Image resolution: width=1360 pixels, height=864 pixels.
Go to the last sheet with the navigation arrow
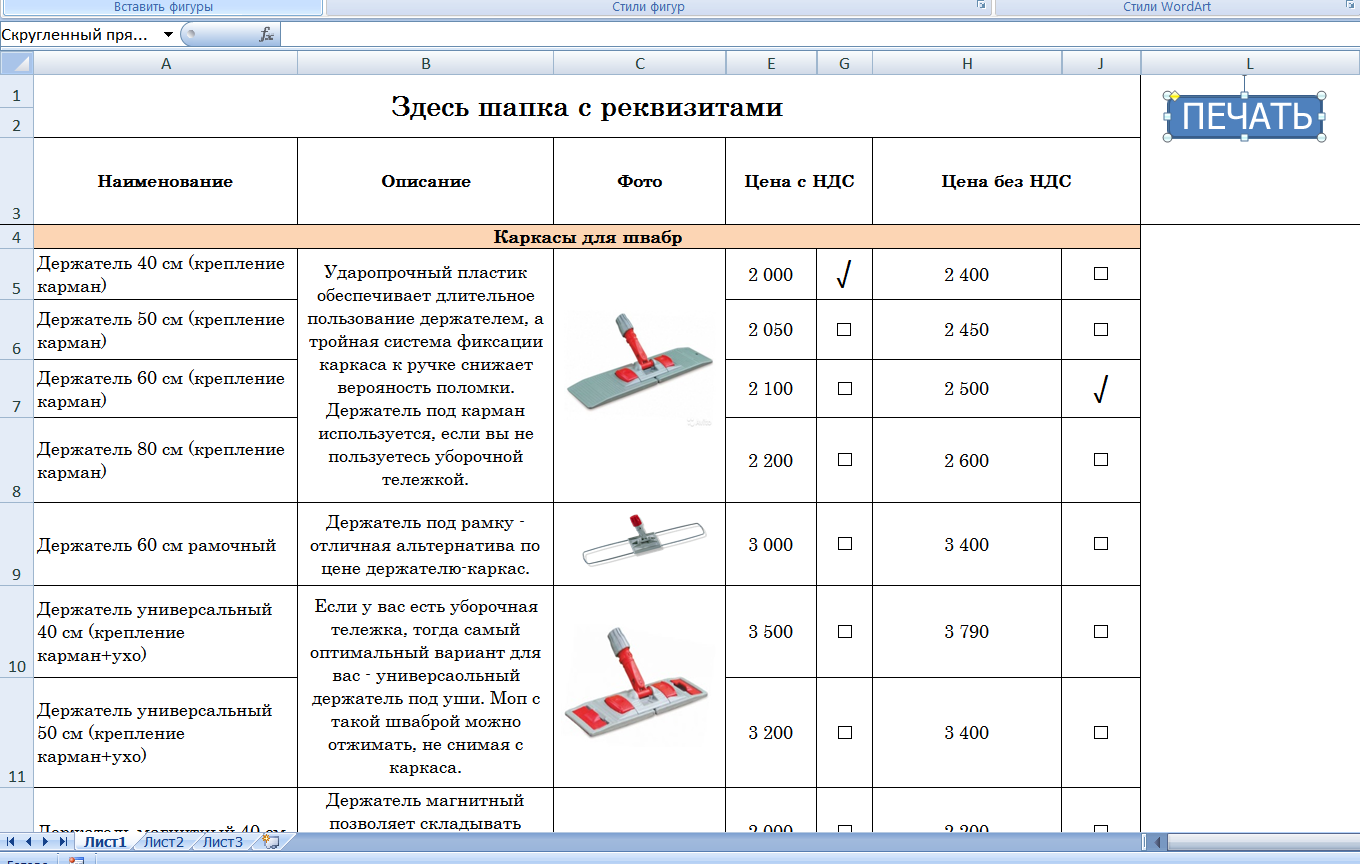[x=62, y=842]
